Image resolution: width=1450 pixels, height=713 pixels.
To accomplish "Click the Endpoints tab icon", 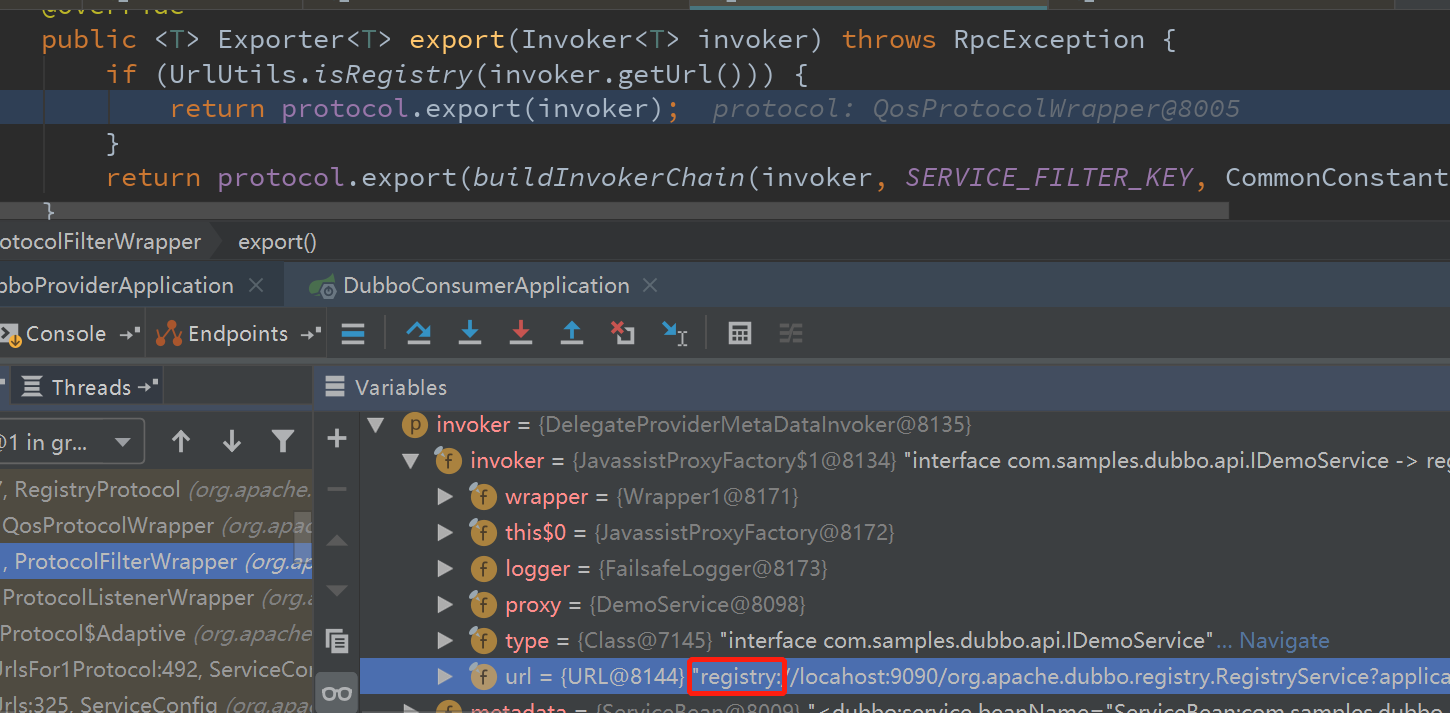I will (169, 334).
